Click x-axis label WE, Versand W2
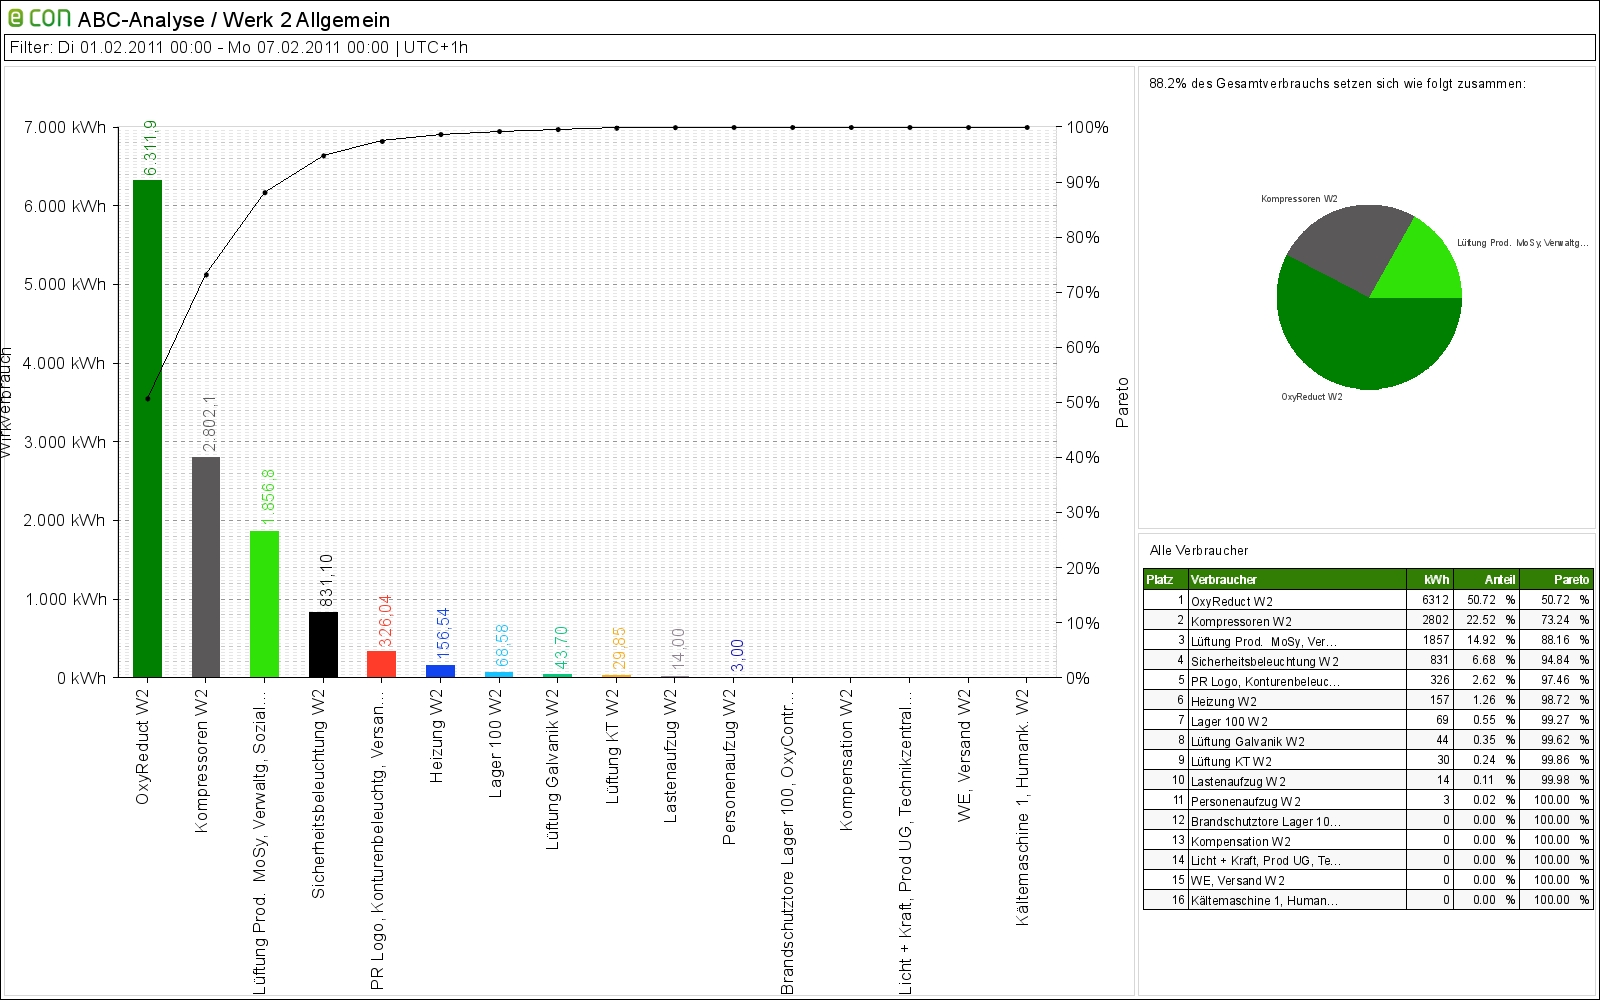 [x=964, y=755]
